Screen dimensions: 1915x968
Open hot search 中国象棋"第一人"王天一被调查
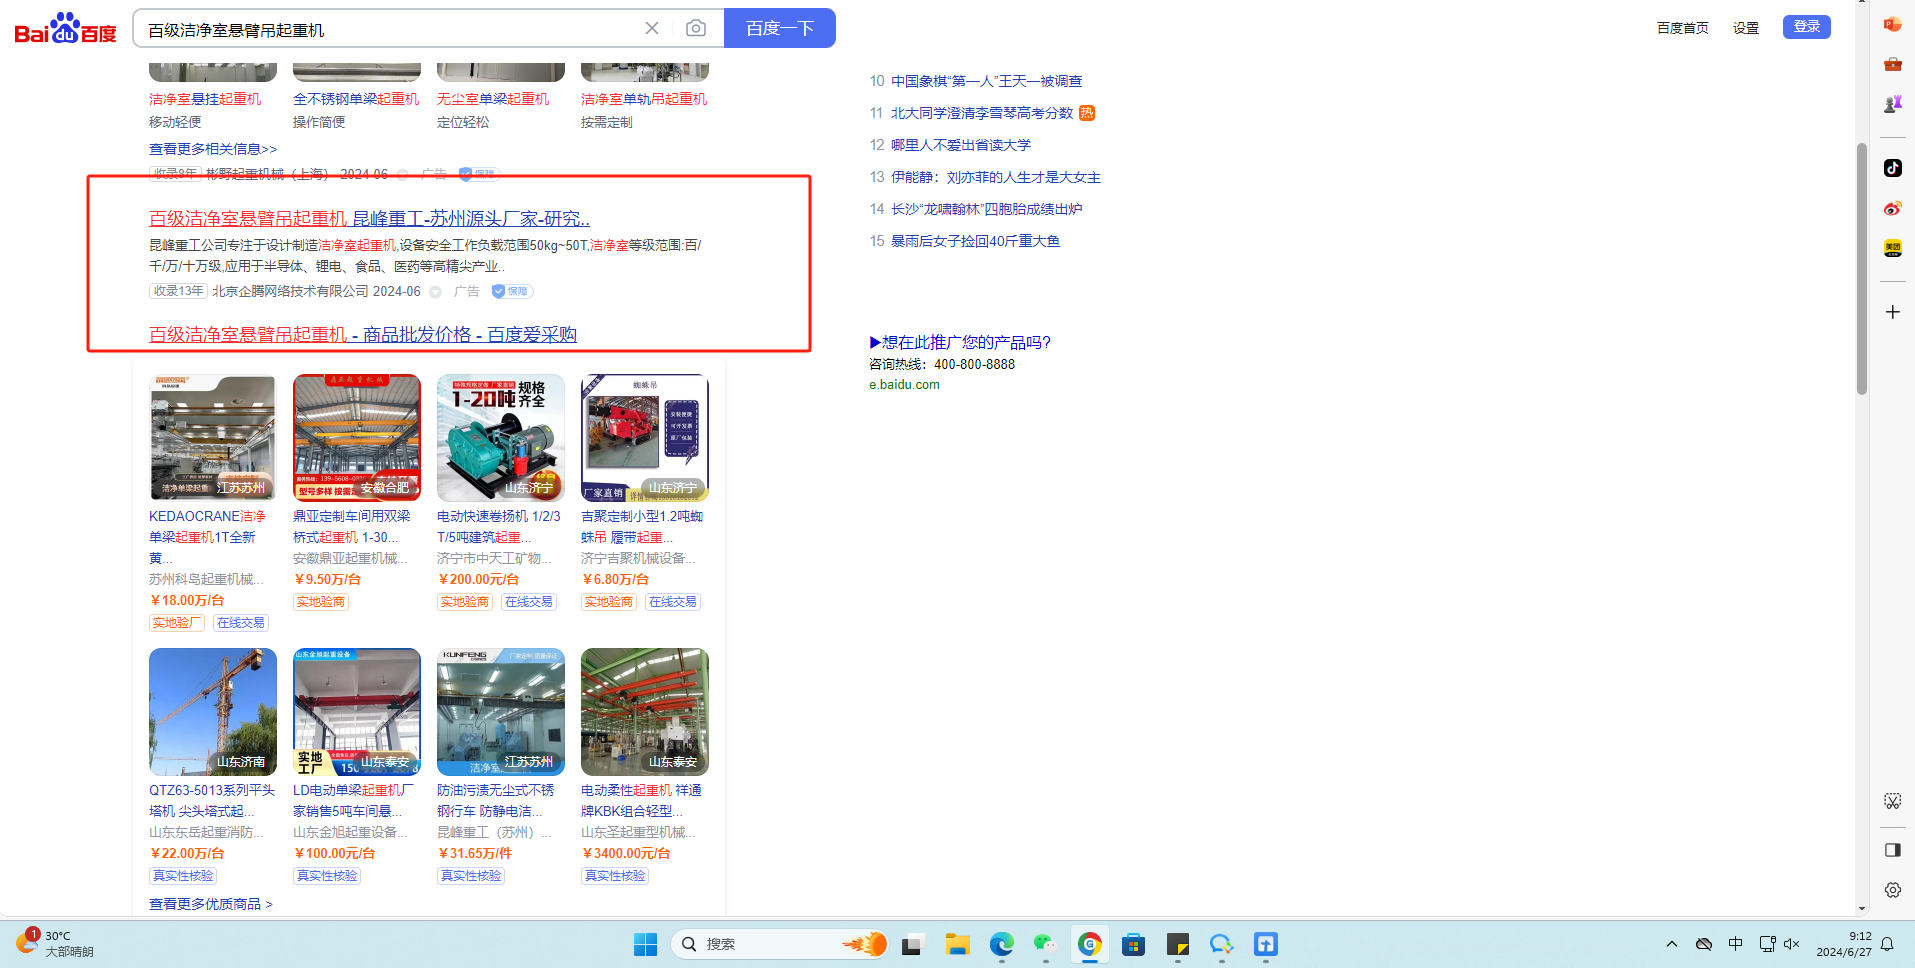tap(986, 81)
